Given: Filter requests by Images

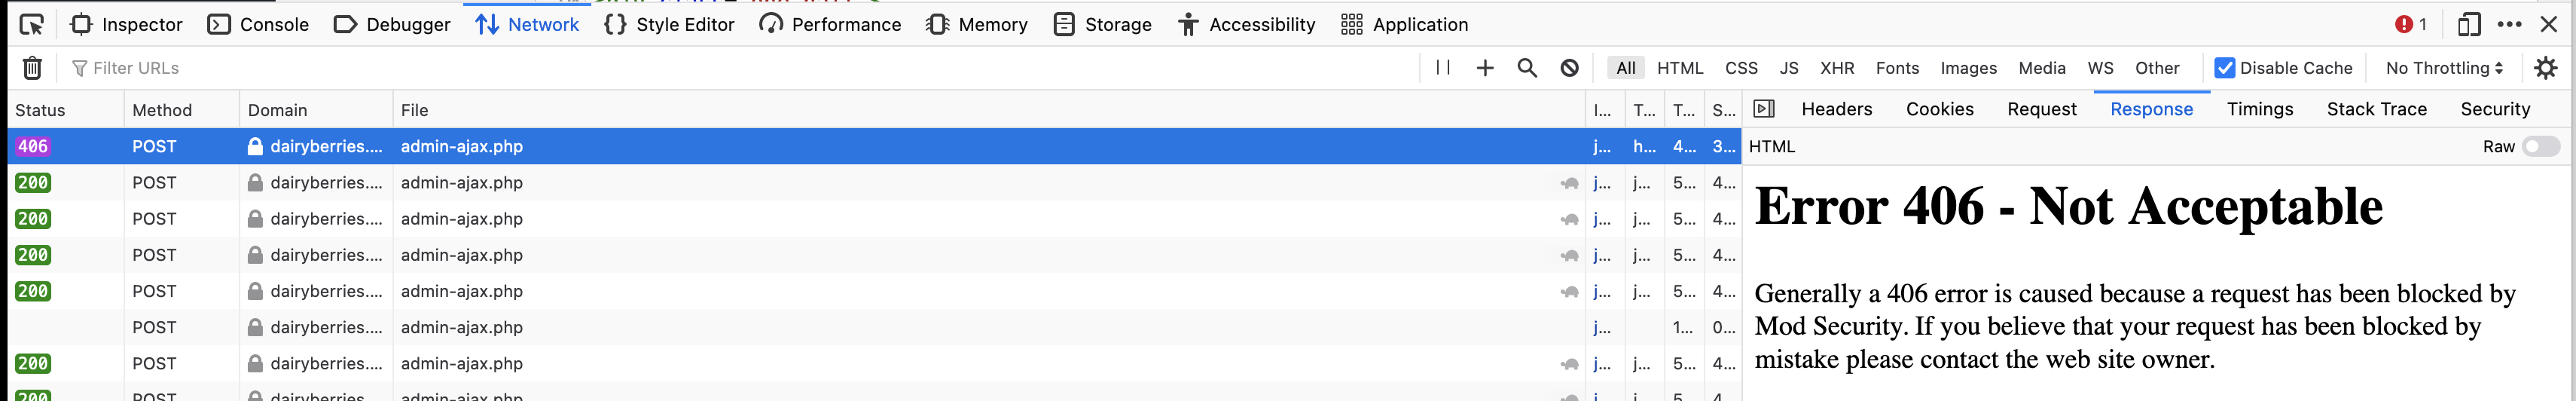Looking at the screenshot, I should [x=1968, y=68].
